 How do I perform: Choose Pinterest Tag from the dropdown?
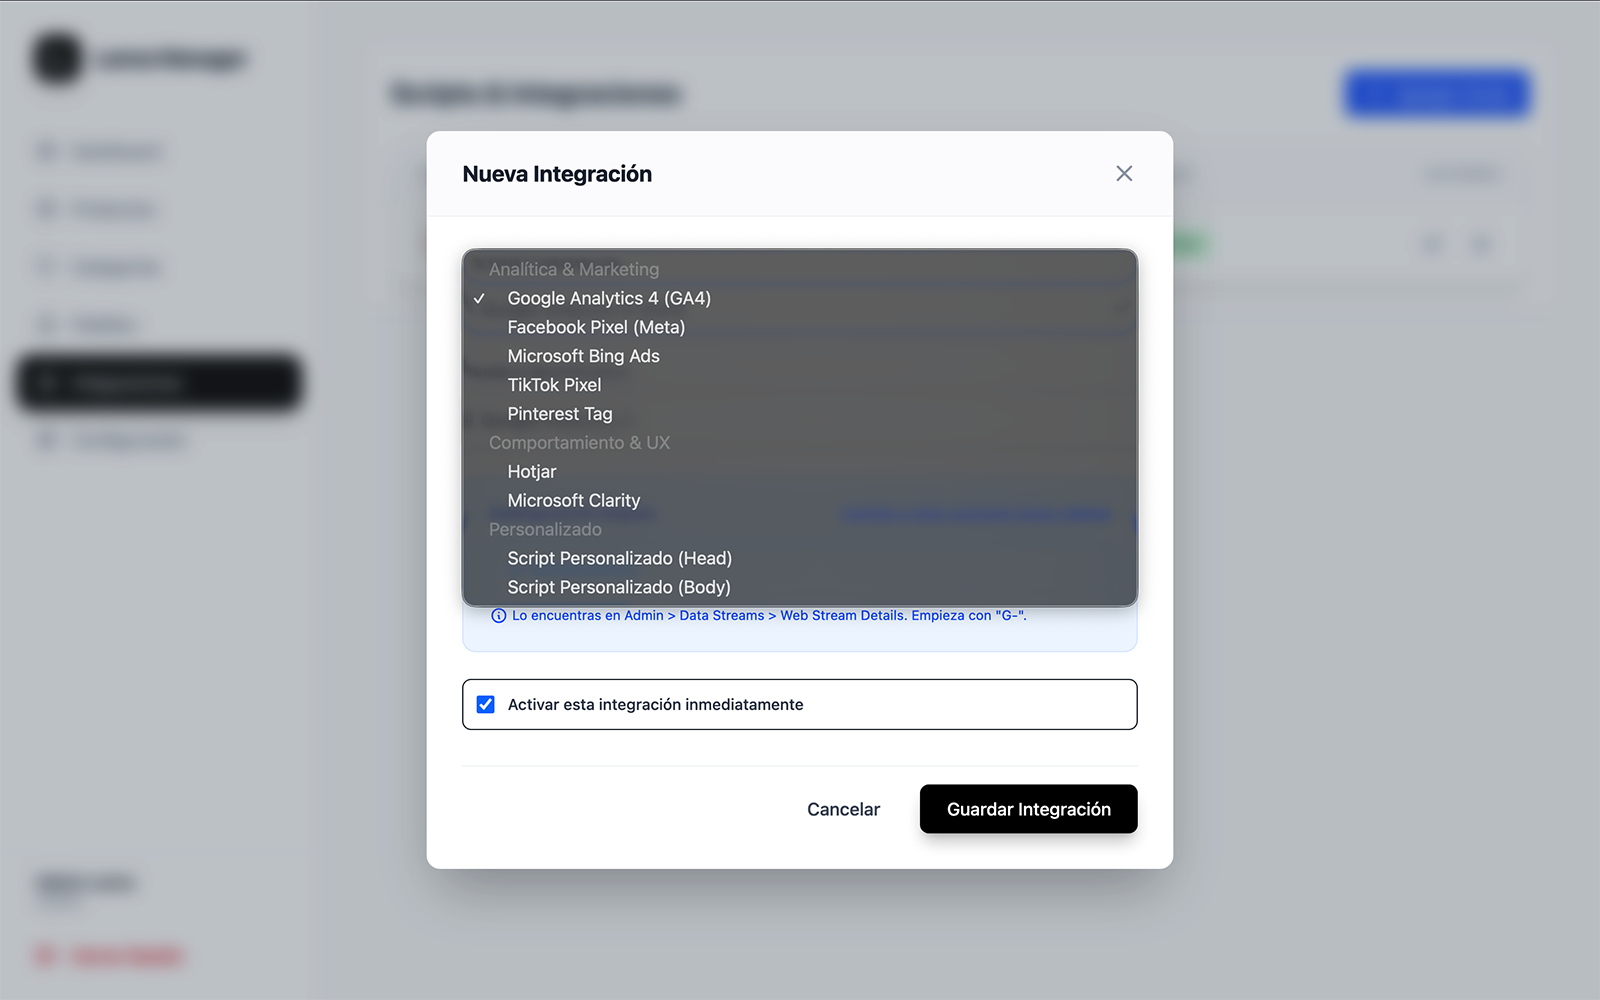559,414
